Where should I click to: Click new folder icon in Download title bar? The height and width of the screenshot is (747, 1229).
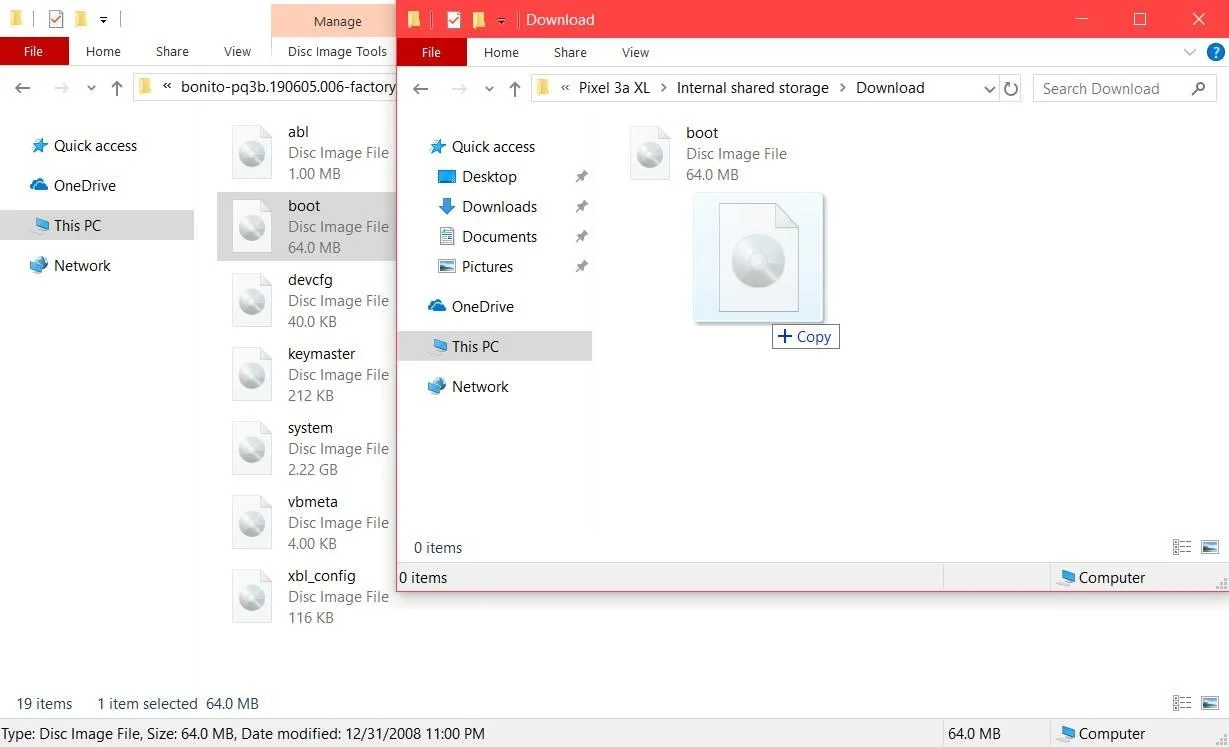point(479,19)
